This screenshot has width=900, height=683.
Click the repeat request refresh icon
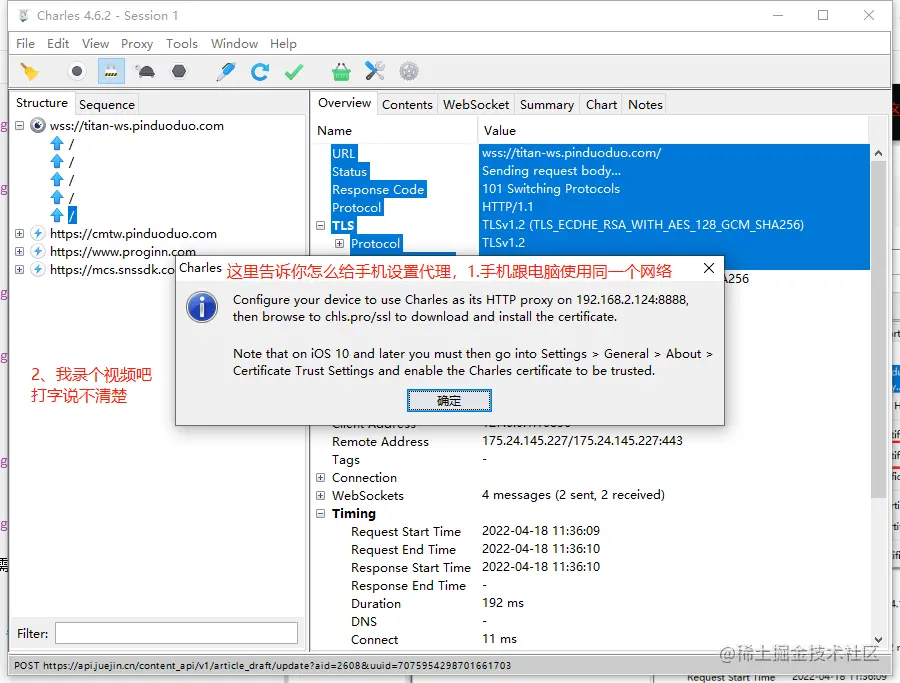pos(259,72)
